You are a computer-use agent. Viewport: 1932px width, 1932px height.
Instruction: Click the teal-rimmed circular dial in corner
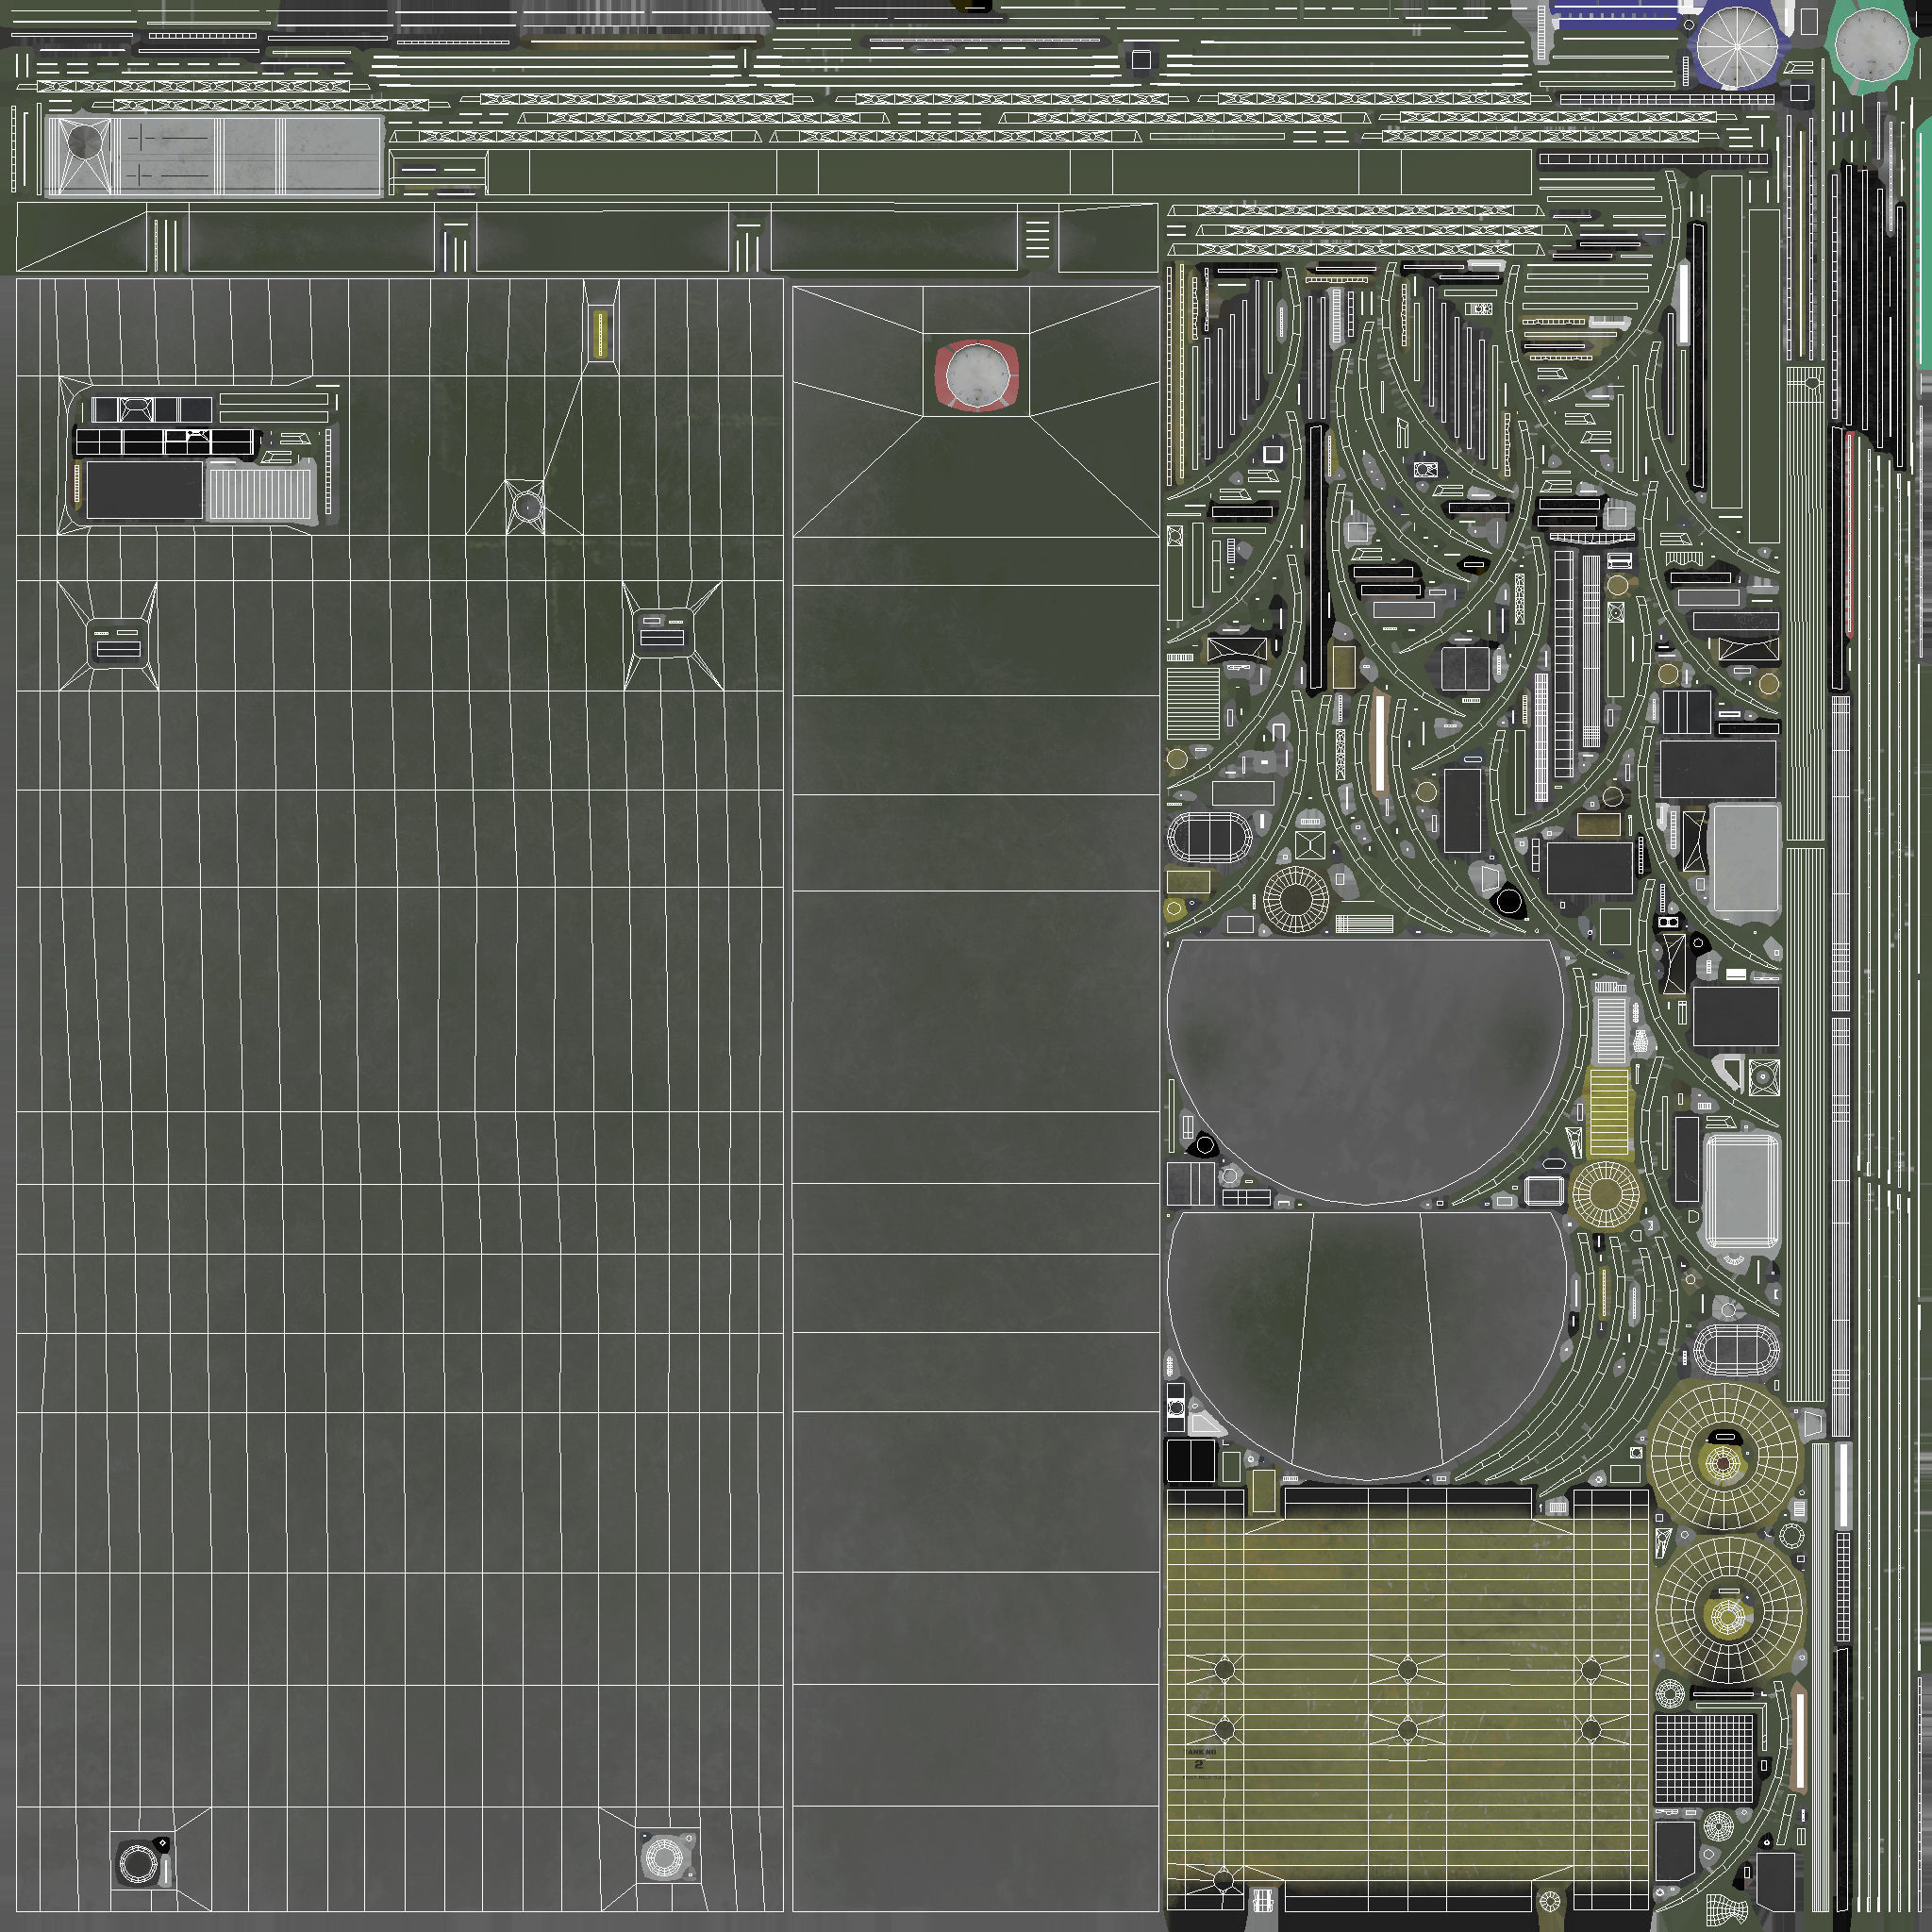point(1872,45)
